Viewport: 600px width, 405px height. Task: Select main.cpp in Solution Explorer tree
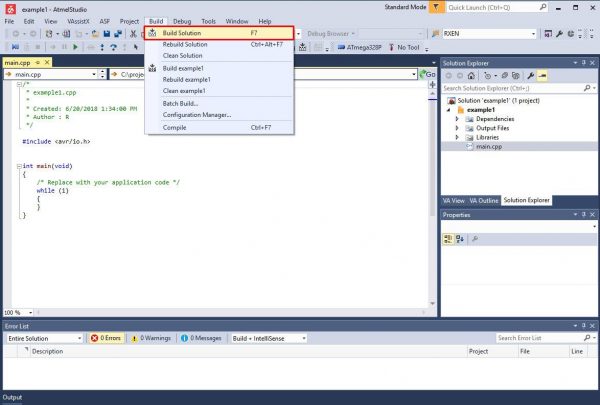pyautogui.click(x=489, y=146)
